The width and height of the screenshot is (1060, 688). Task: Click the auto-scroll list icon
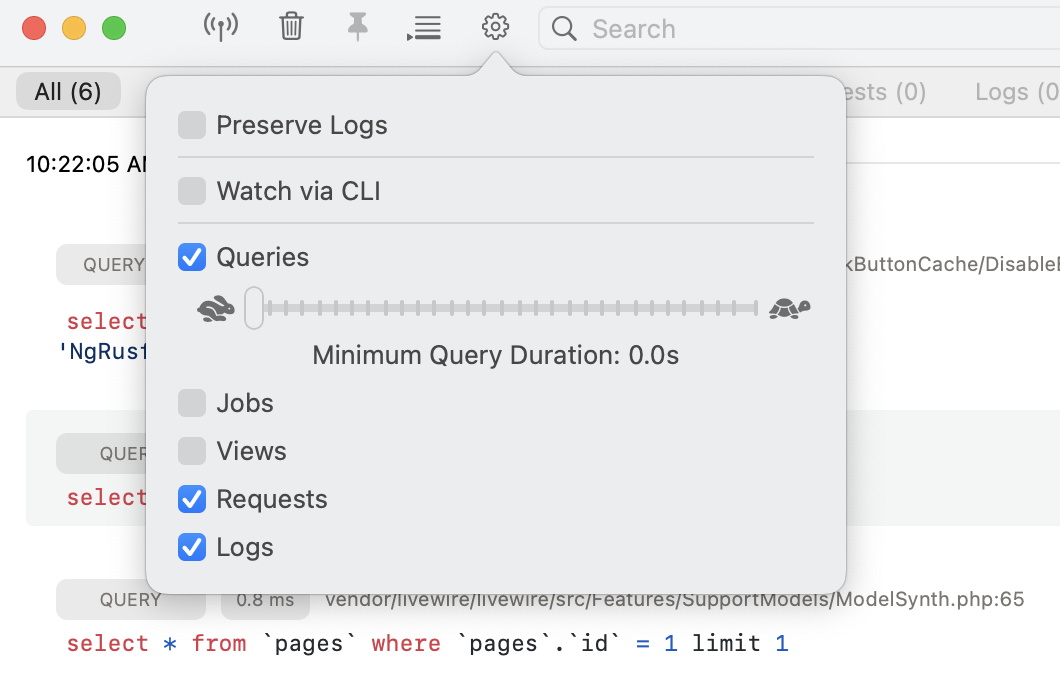click(424, 28)
